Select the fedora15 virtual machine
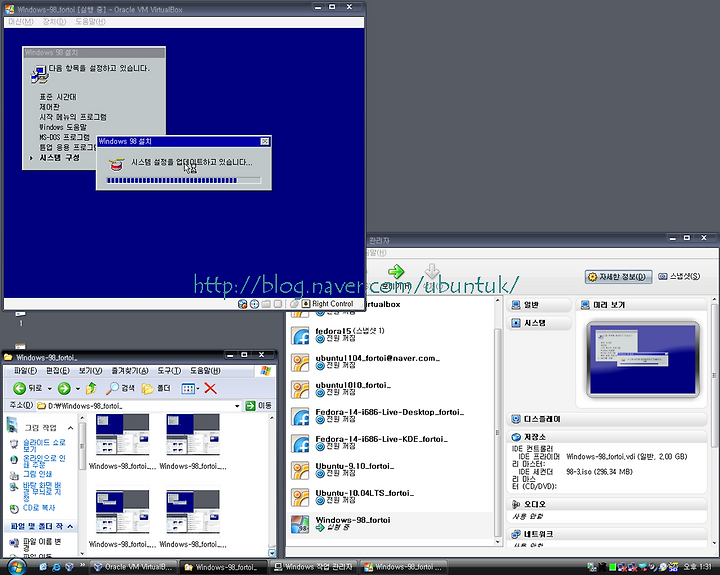 tap(390, 335)
